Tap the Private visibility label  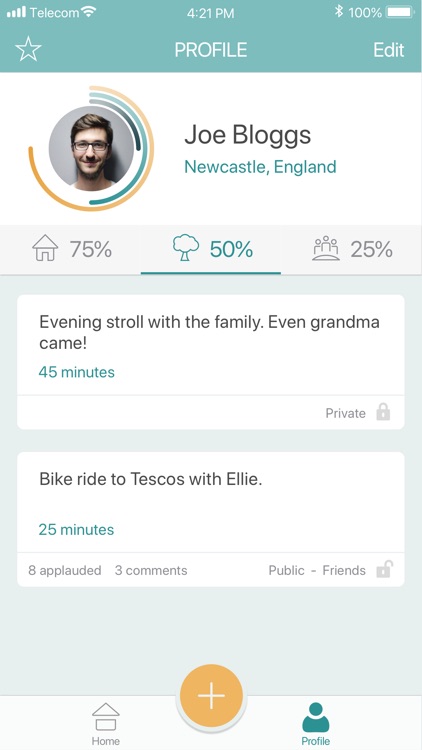point(345,413)
